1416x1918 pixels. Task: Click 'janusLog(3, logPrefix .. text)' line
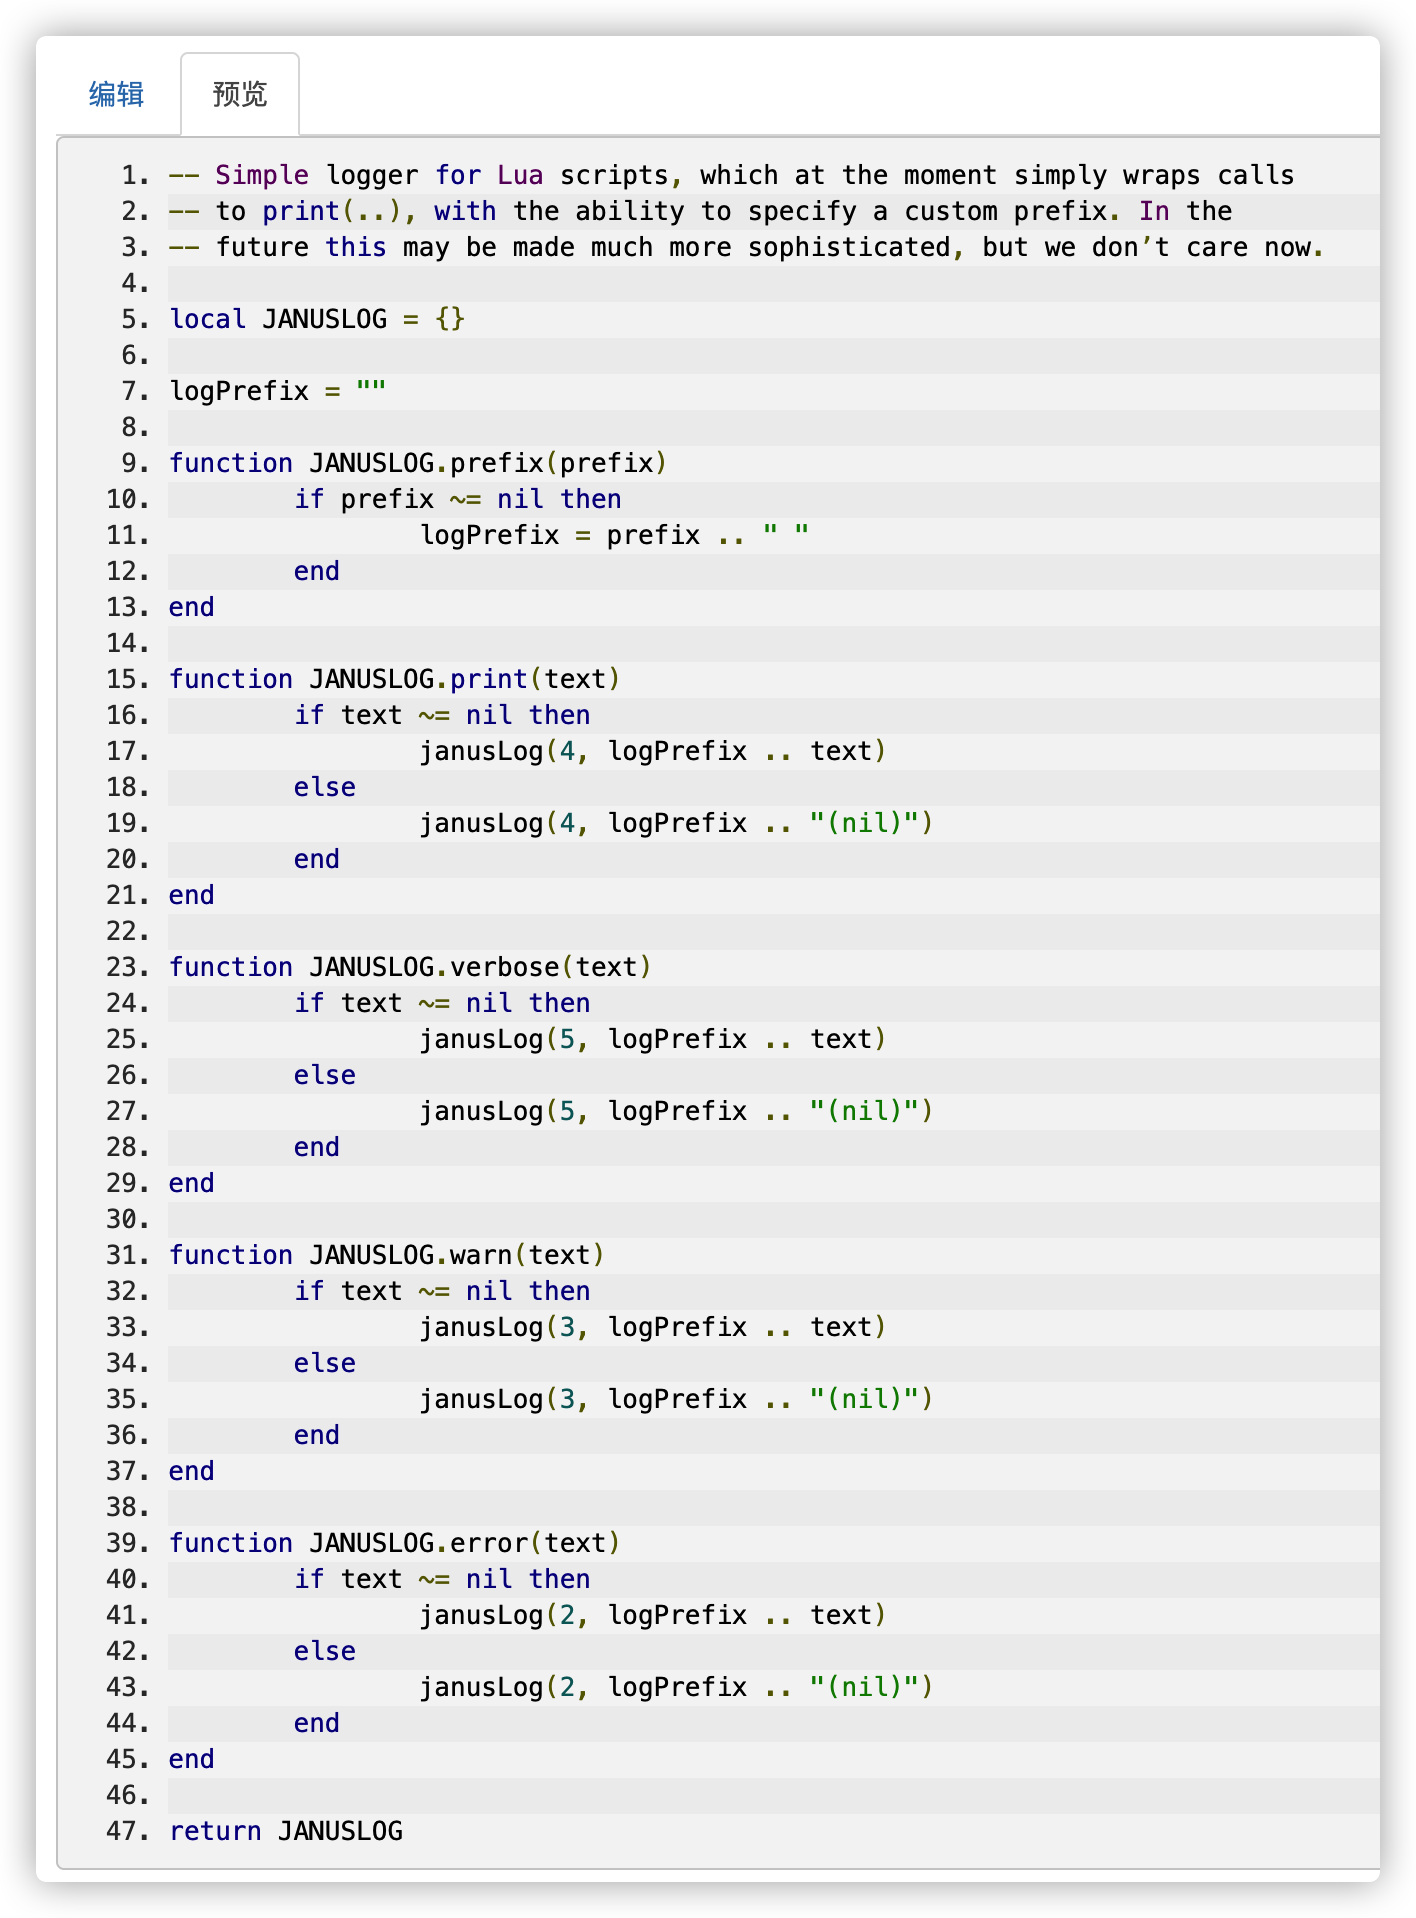652,1327
